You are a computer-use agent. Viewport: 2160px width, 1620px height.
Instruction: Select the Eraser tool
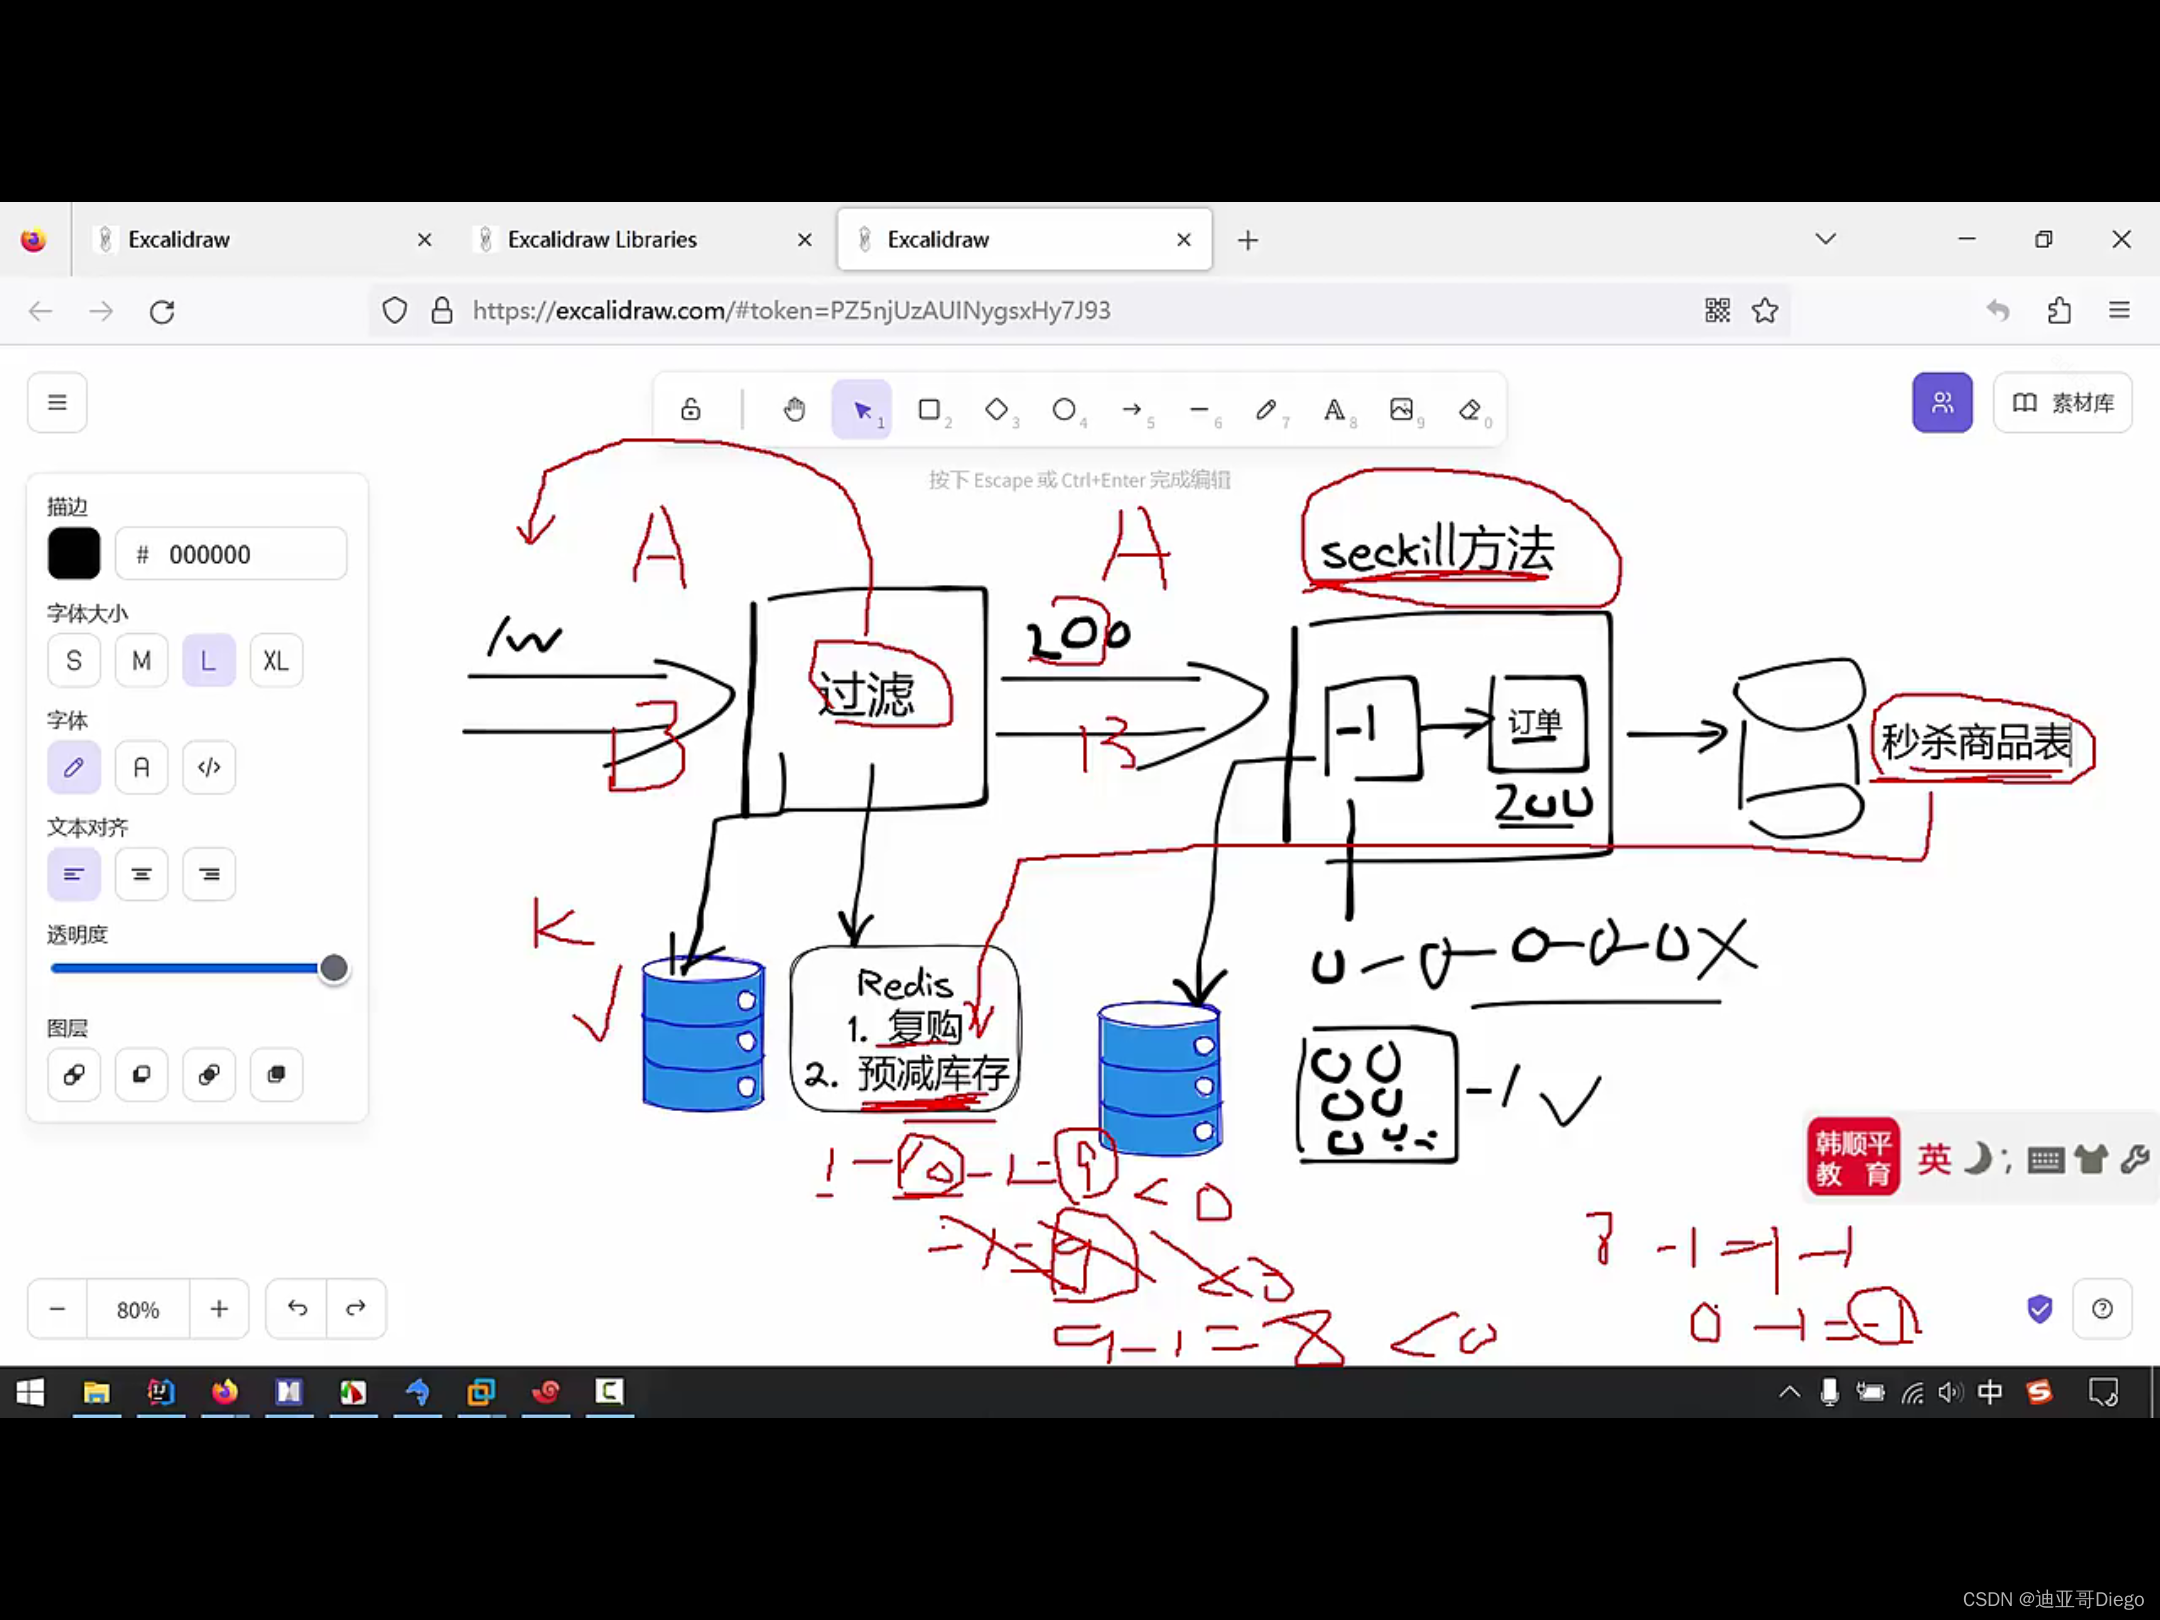(1469, 409)
